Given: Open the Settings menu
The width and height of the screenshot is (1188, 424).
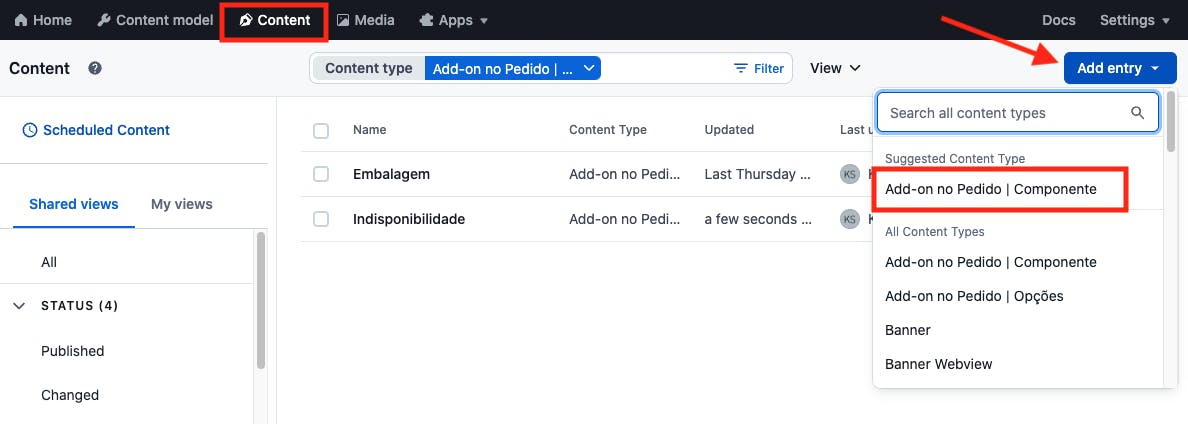Looking at the screenshot, I should pyautogui.click(x=1134, y=20).
